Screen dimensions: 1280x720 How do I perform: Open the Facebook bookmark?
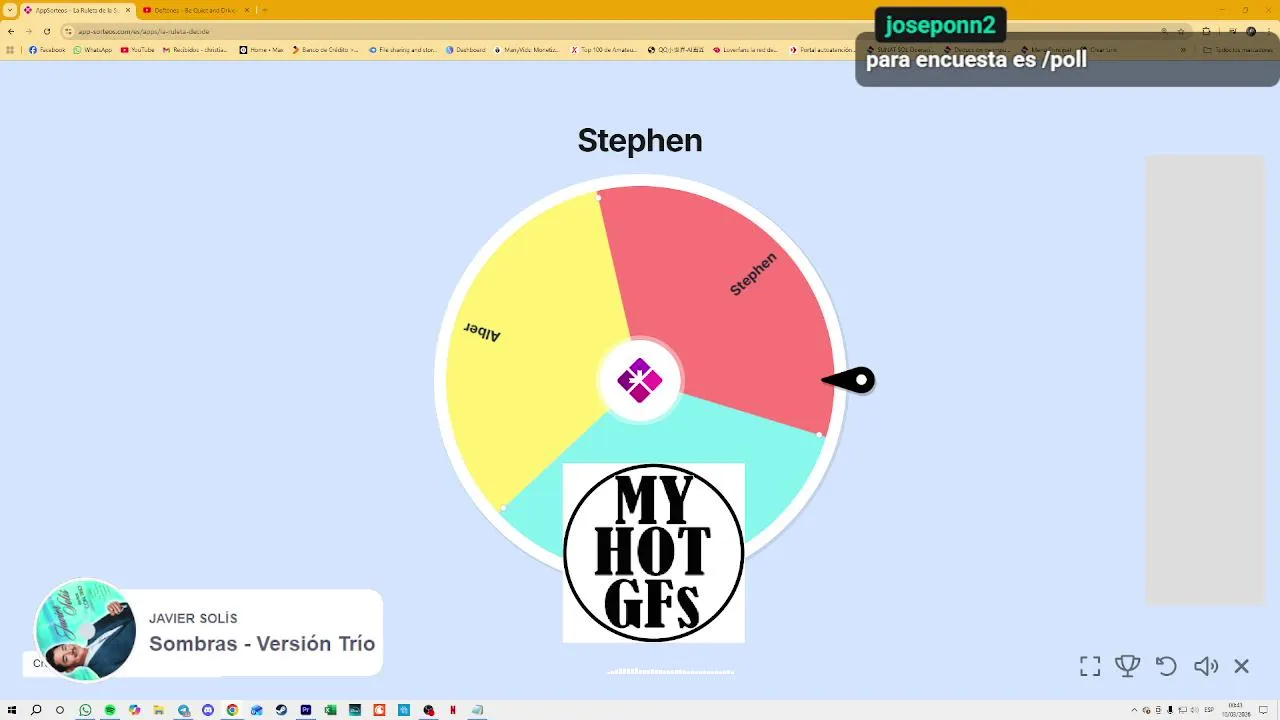tap(47, 49)
